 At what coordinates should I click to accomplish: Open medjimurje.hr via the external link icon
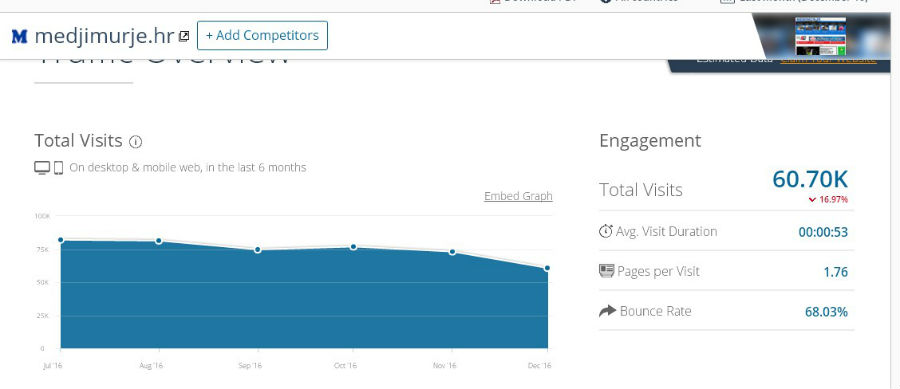tap(184, 37)
